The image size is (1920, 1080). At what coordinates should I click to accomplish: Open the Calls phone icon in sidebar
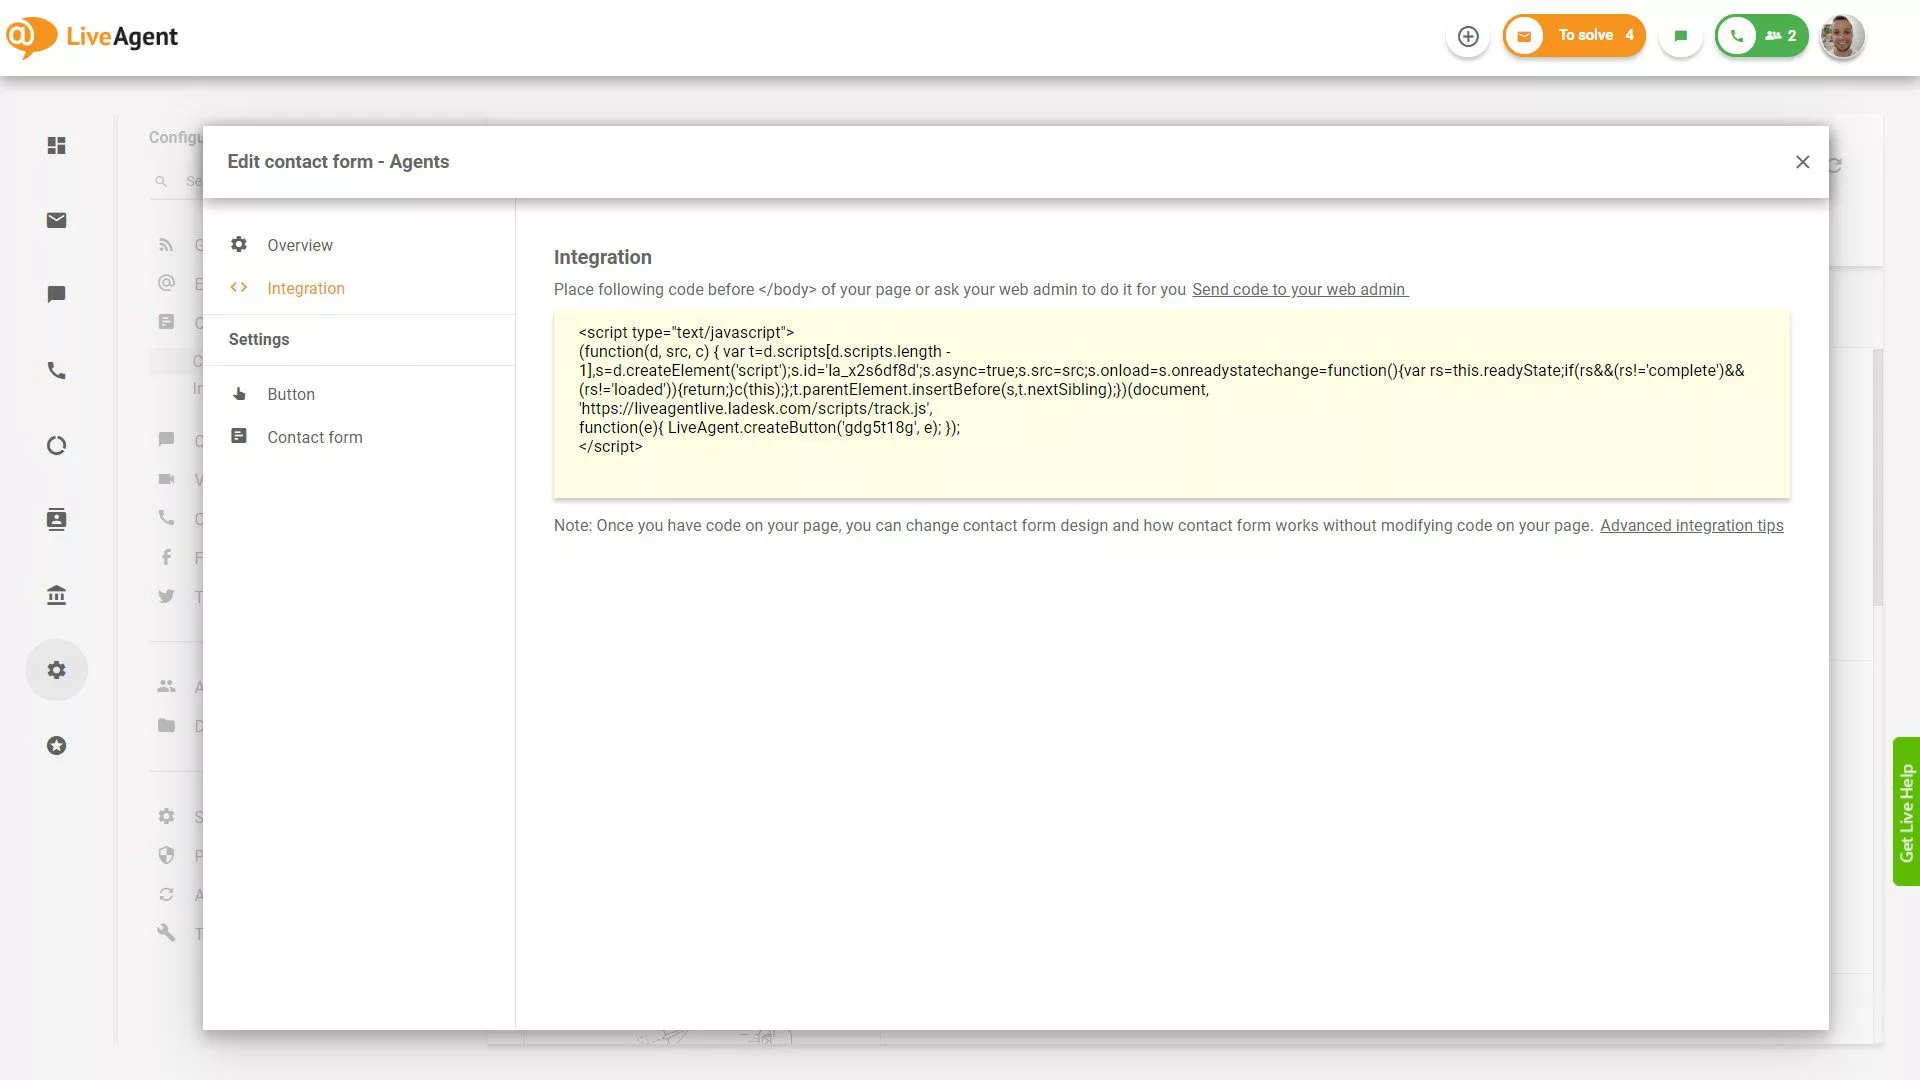(x=57, y=370)
